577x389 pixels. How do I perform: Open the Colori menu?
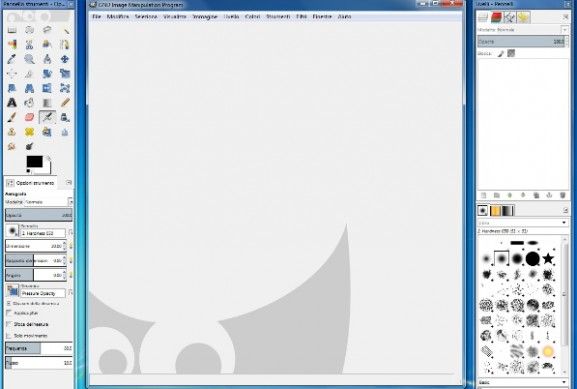tap(252, 17)
